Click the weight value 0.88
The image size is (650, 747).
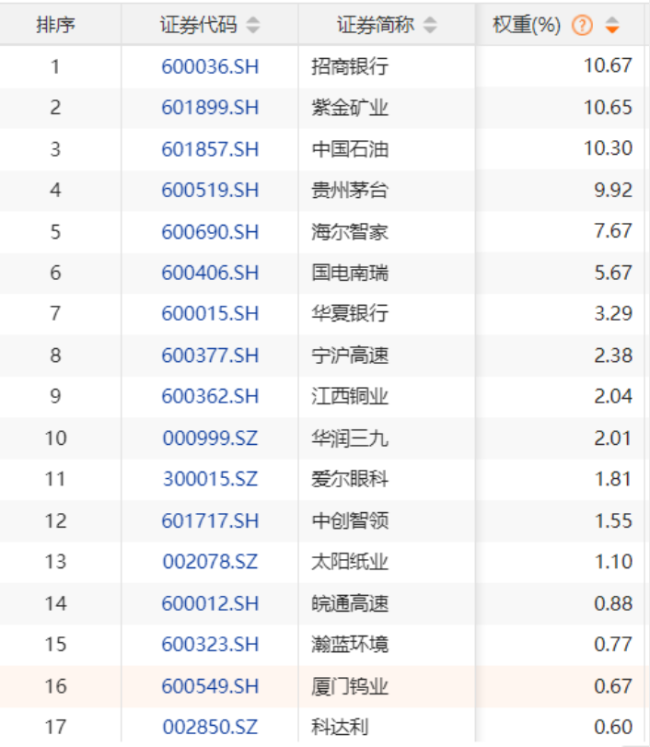(613, 604)
